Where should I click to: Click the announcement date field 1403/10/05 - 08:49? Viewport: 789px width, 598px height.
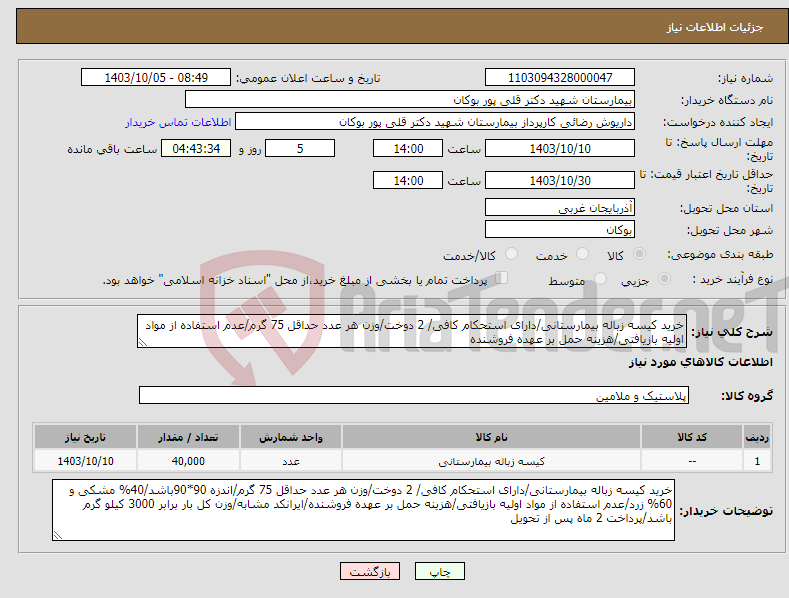pyautogui.click(x=156, y=78)
